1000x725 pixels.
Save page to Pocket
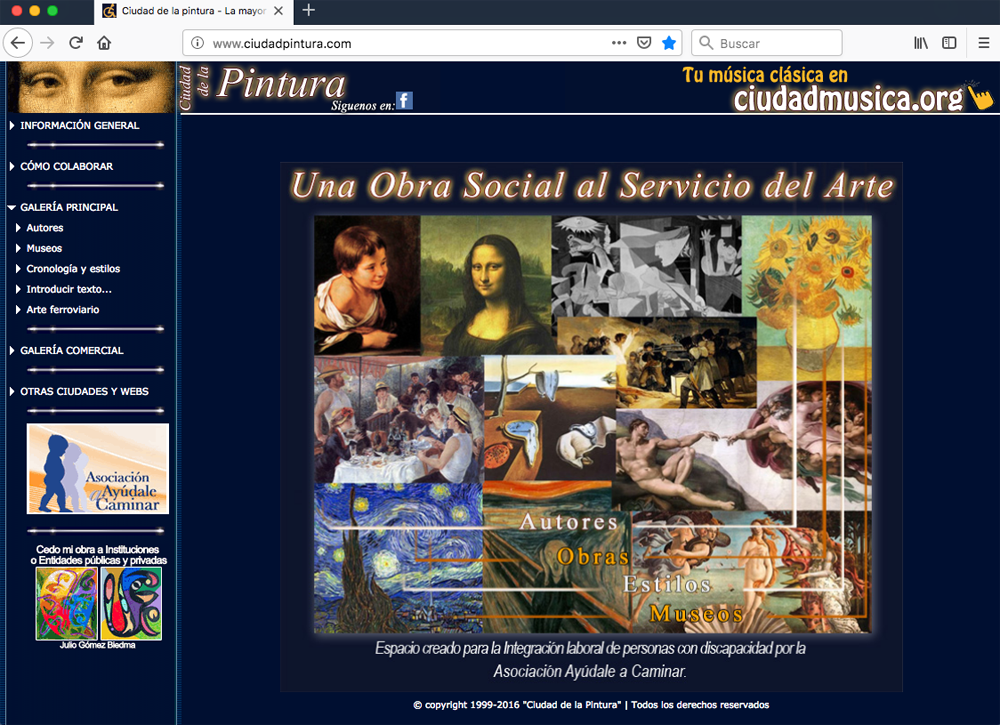pos(644,43)
